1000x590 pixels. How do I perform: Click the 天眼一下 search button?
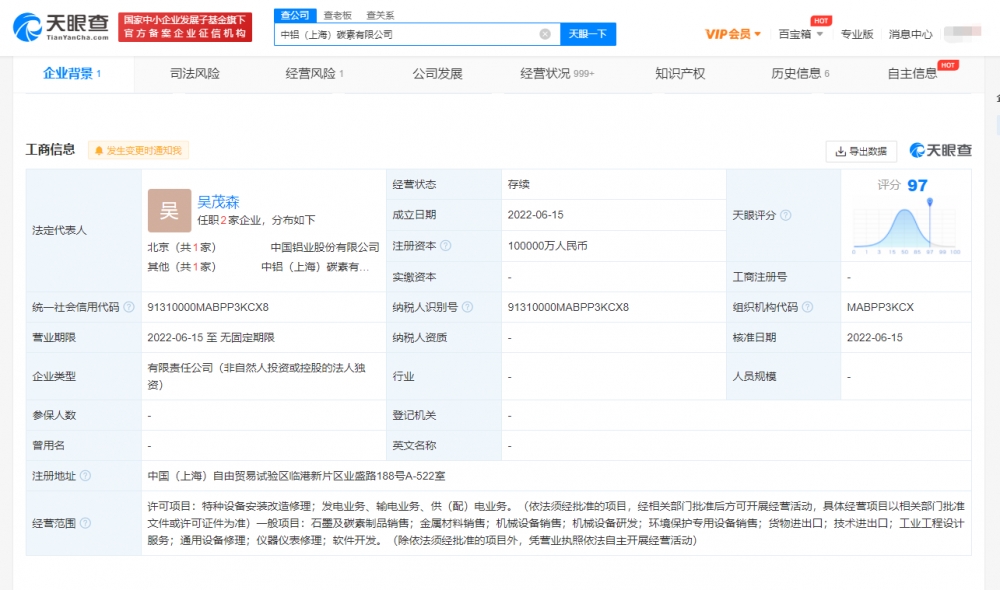[588, 34]
